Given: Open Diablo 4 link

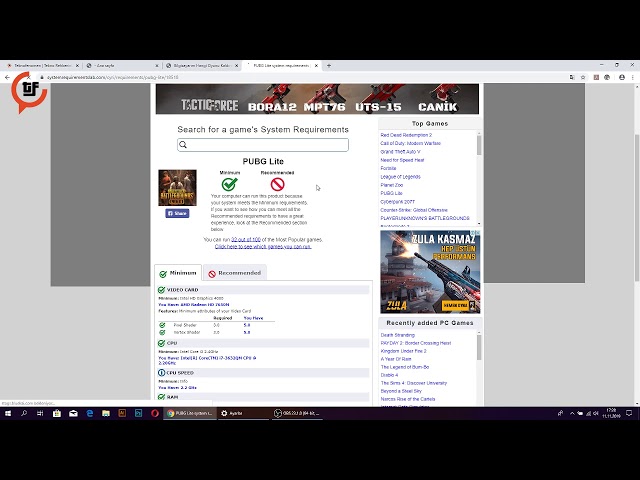Looking at the screenshot, I should [x=389, y=375].
